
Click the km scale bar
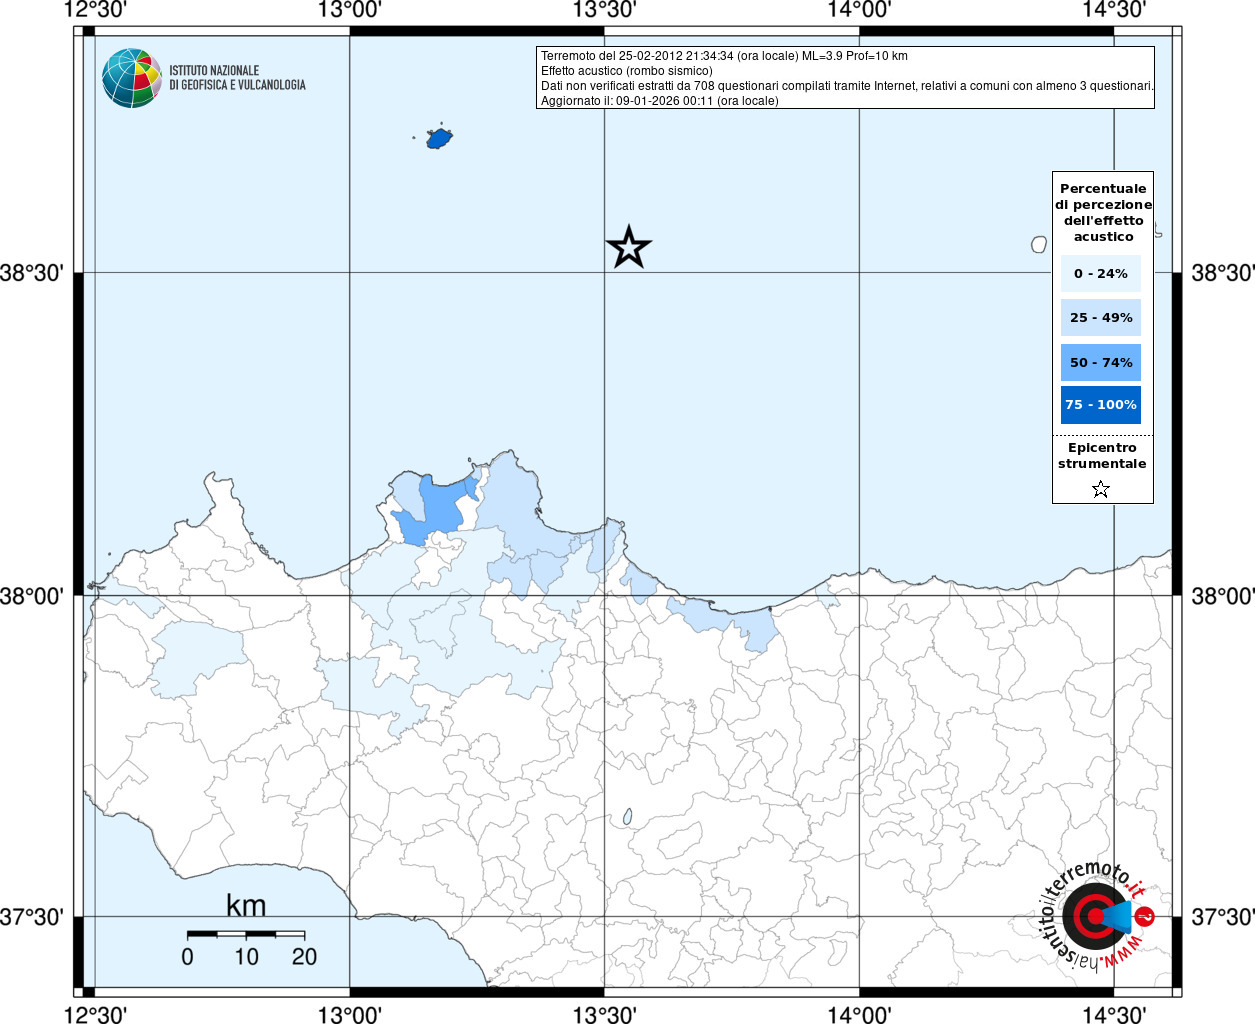point(246,934)
